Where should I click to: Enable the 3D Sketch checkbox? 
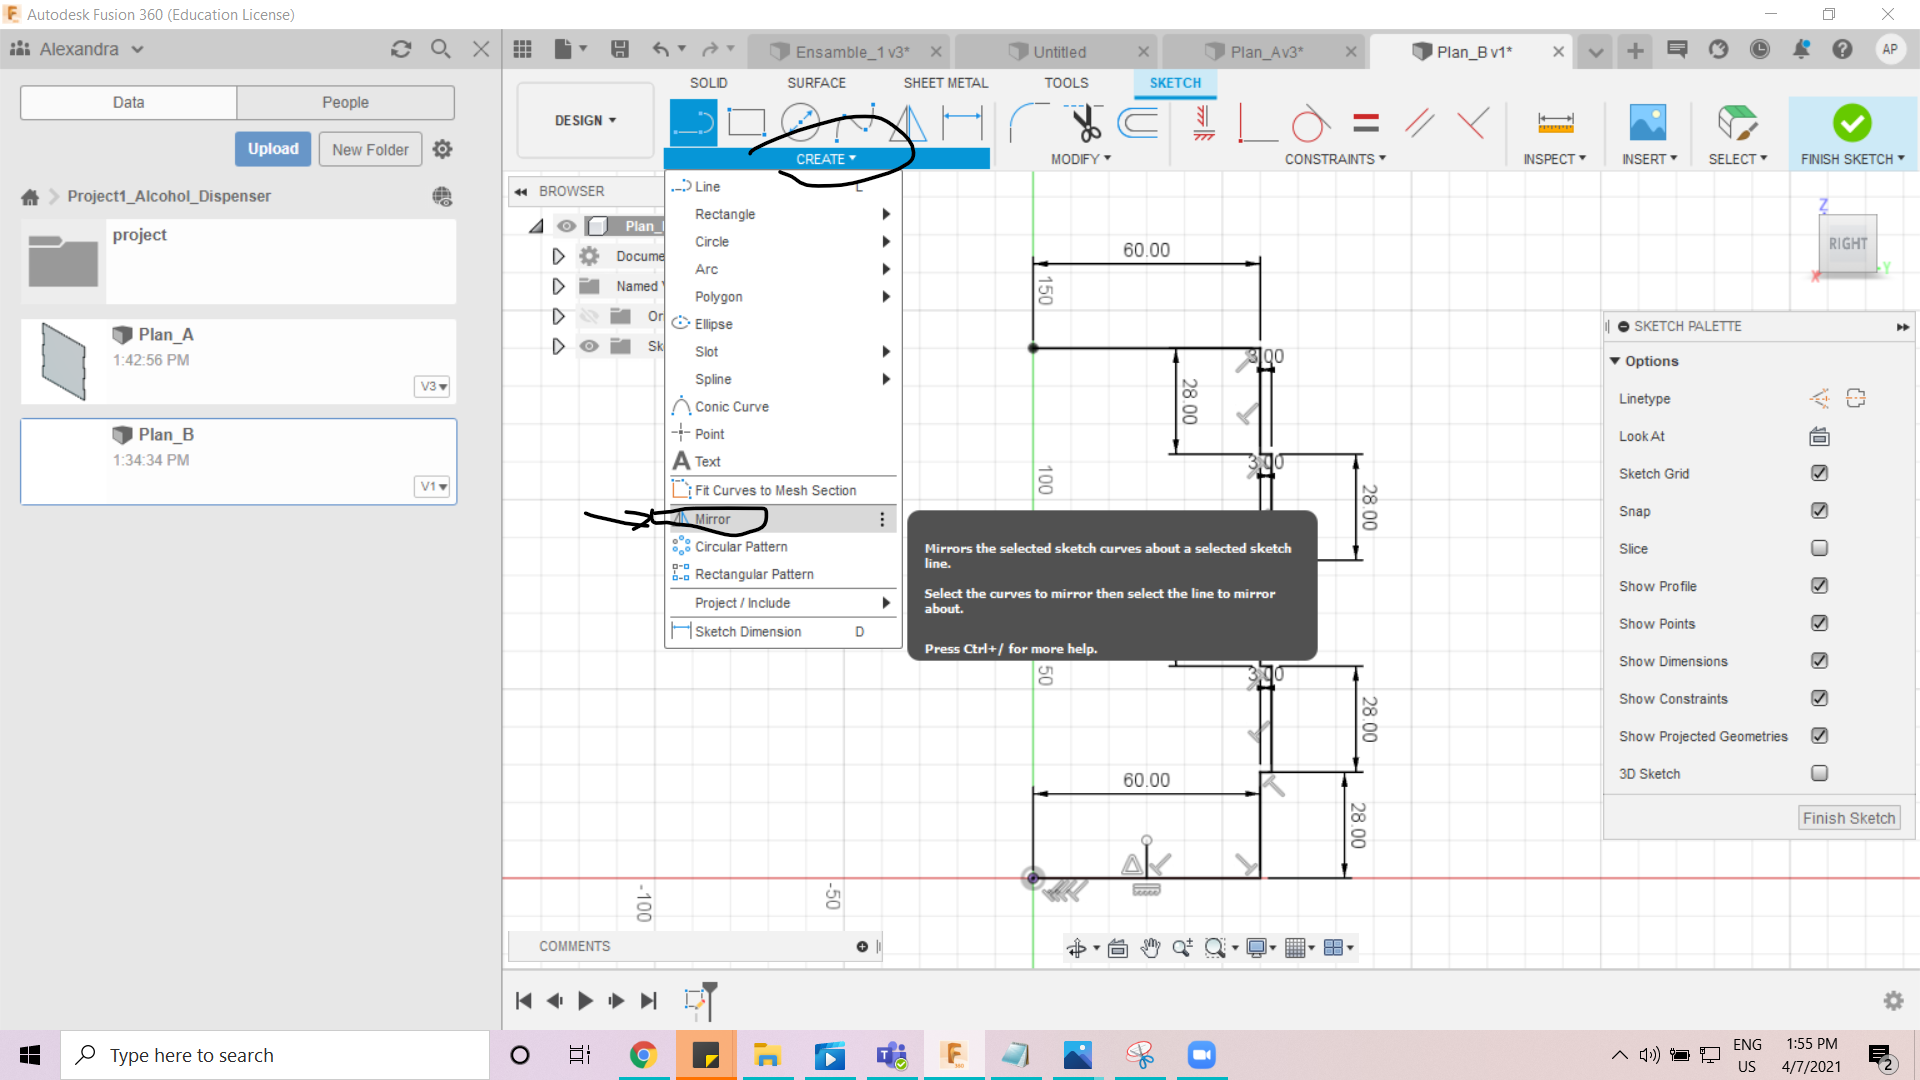click(1819, 773)
